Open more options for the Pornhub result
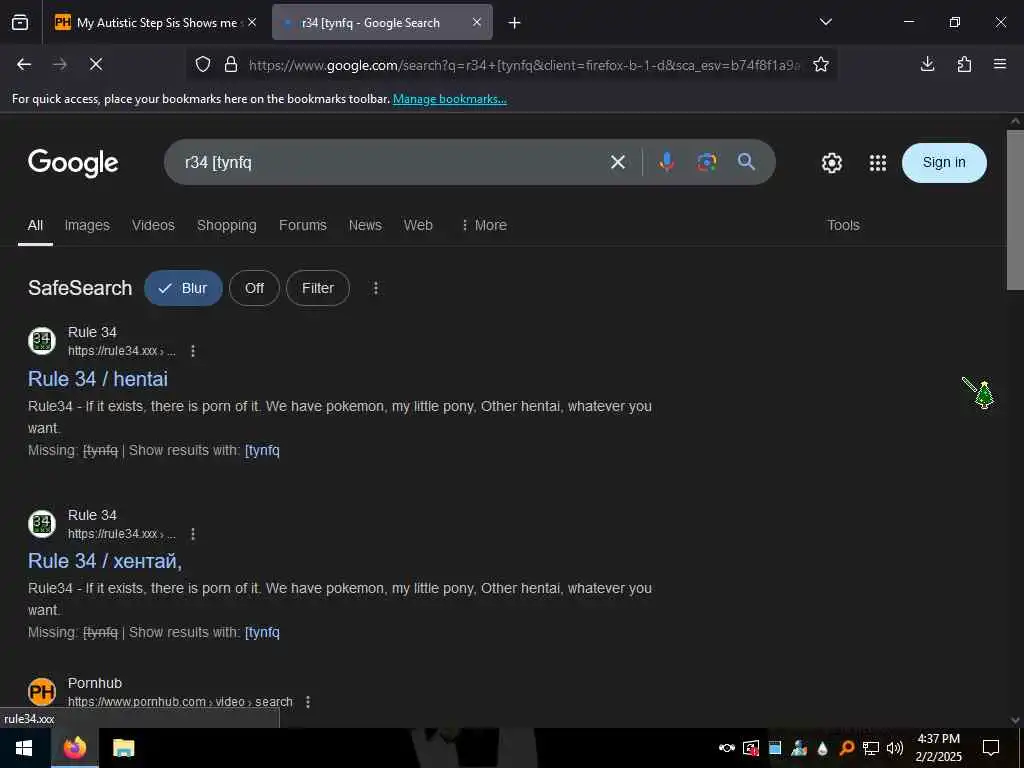Screen dimensions: 1024x768 308,701
